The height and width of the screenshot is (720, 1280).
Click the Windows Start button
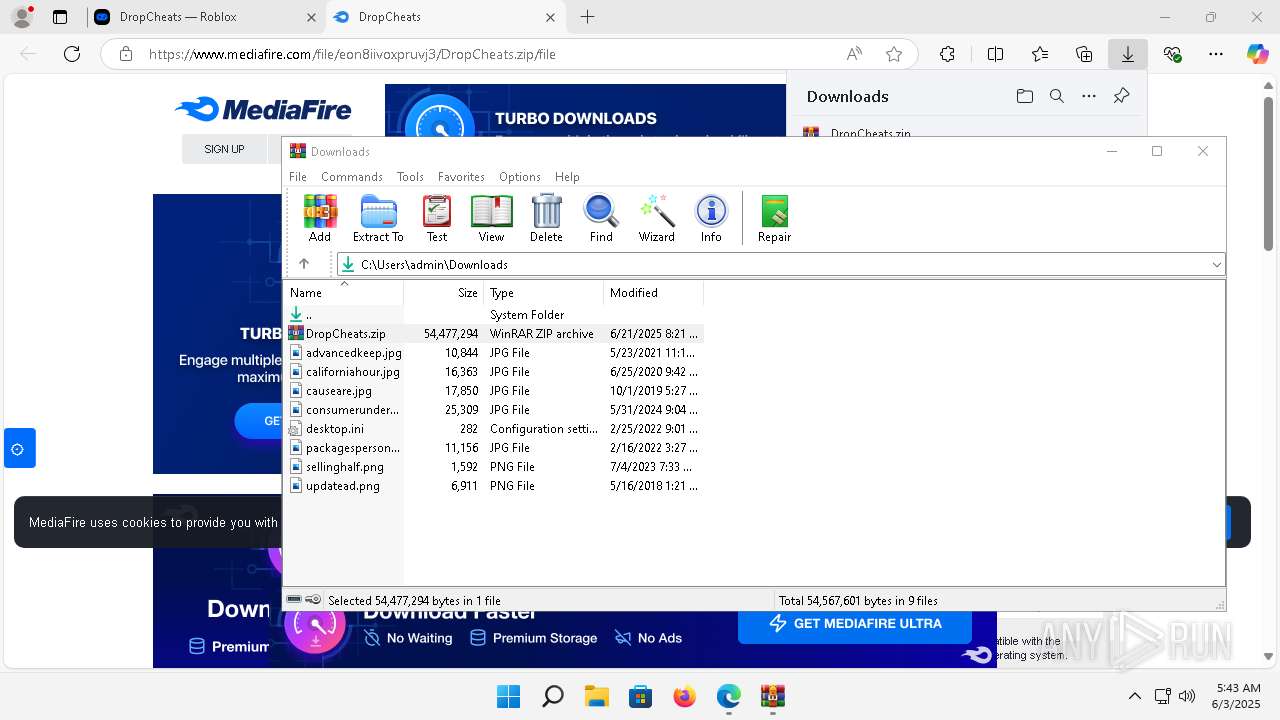[x=508, y=696]
